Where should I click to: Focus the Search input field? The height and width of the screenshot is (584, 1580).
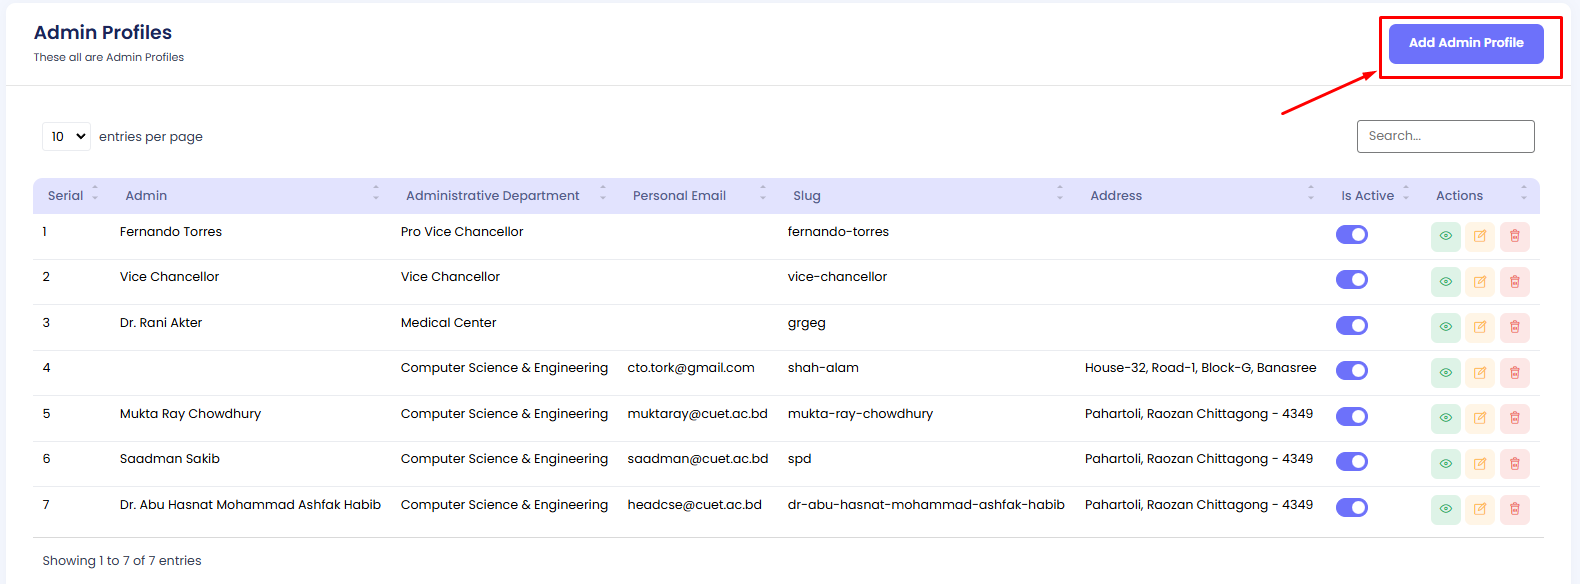coord(1445,137)
